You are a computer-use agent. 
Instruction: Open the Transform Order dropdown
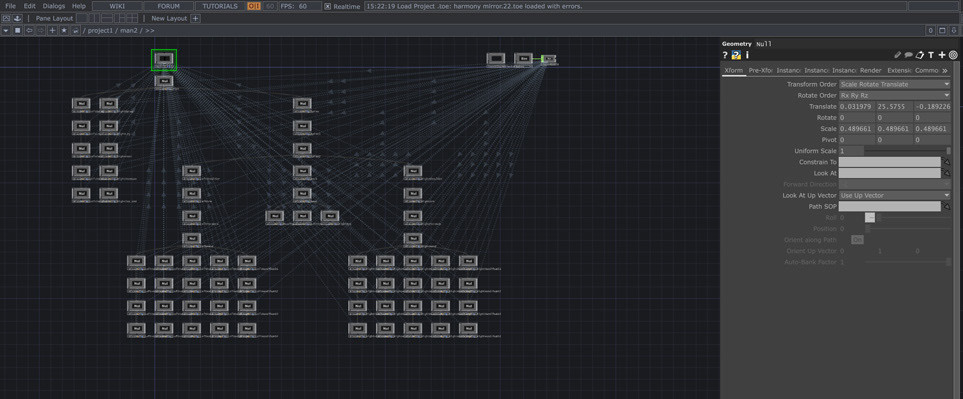click(x=895, y=84)
